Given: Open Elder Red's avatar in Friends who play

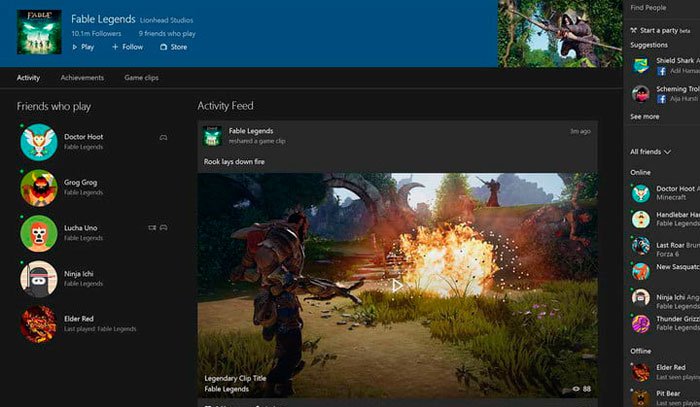Looking at the screenshot, I should click(39, 324).
